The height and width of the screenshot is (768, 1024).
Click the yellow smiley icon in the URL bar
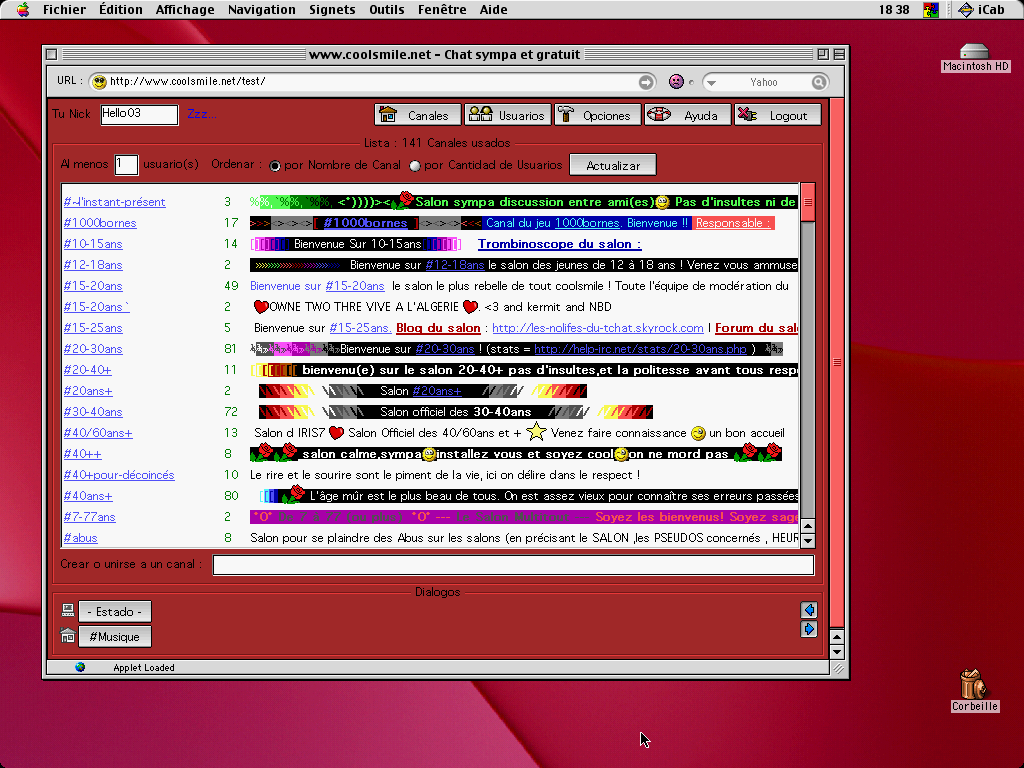pos(99,82)
